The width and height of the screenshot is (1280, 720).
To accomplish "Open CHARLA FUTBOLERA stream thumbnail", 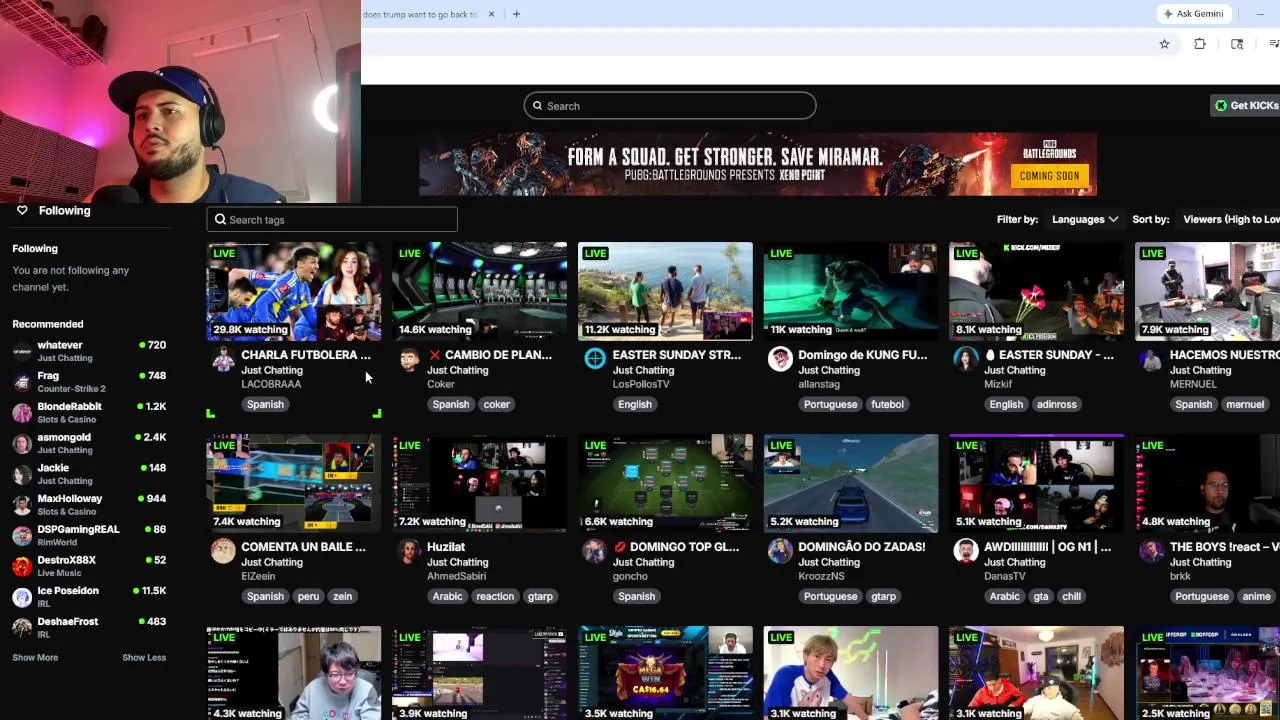I will click(x=294, y=291).
